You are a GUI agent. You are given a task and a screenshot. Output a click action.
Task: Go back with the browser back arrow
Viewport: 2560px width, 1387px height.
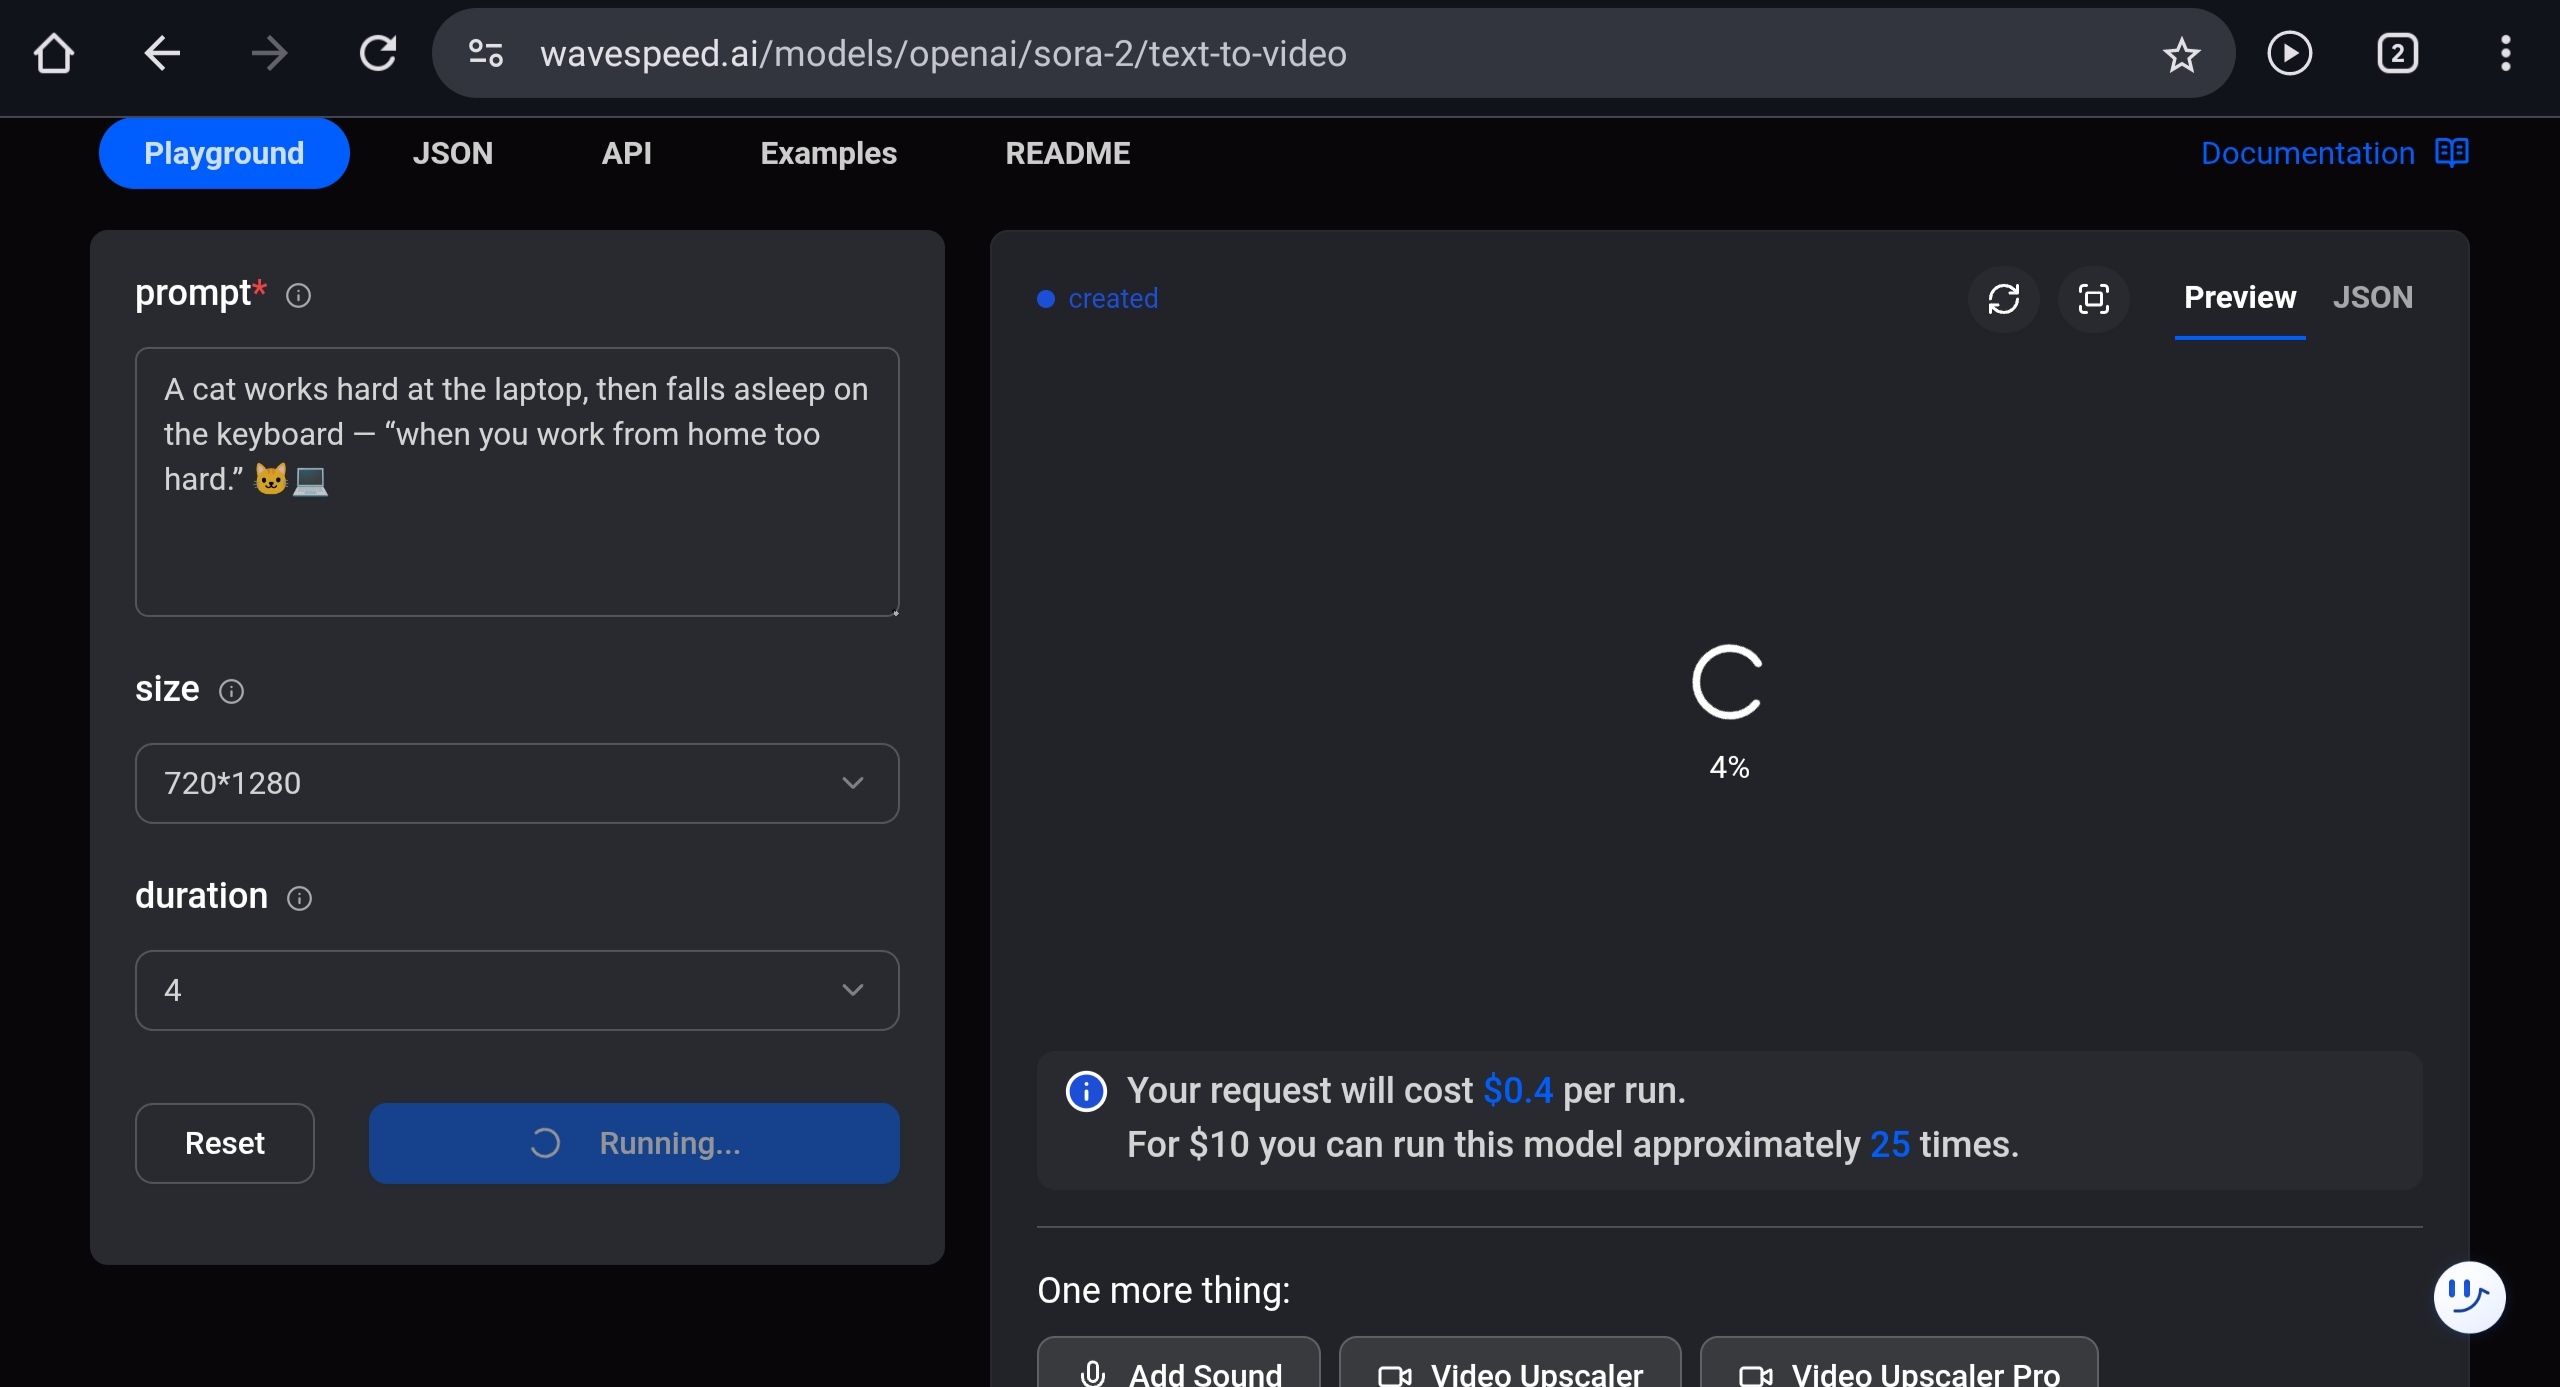click(162, 54)
